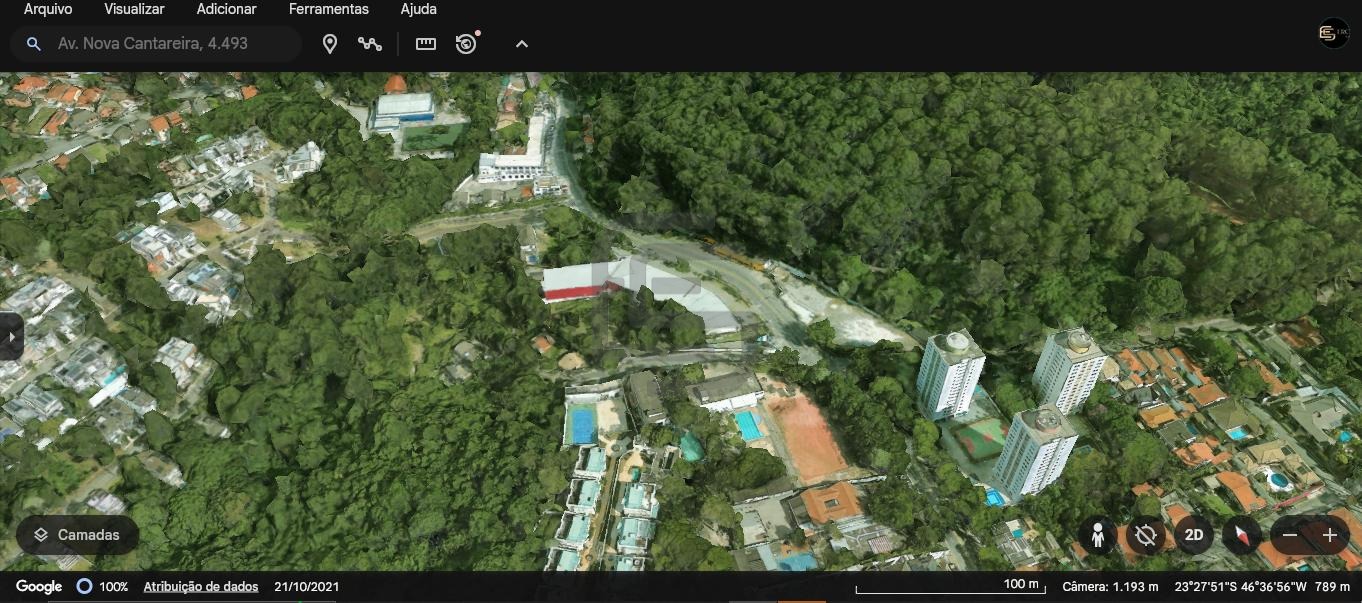The width and height of the screenshot is (1362, 603).
Task: Open the Camadas layers panel
Action: point(77,535)
